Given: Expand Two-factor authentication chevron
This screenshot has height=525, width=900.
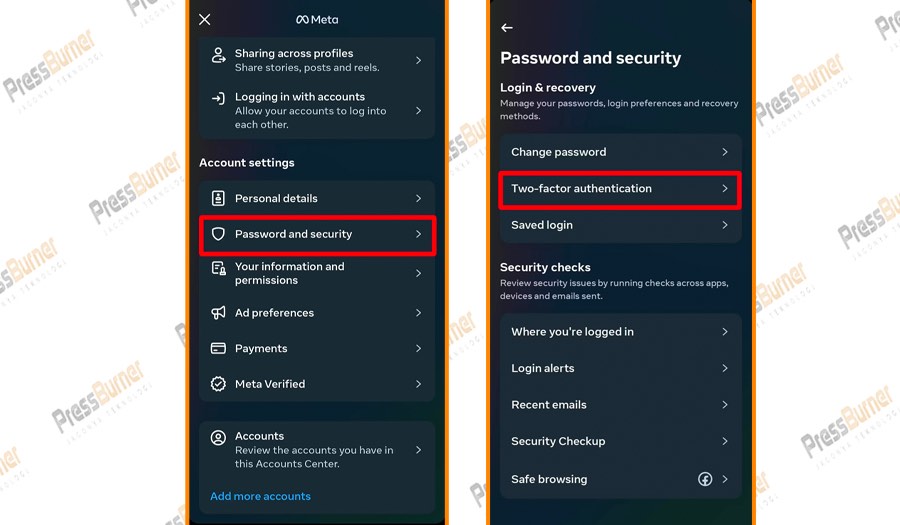Looking at the screenshot, I should click(725, 188).
